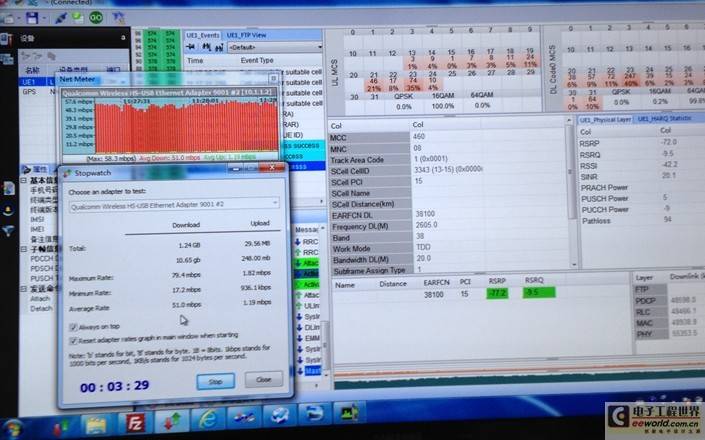Click the filter funnel icon in left sidebar

(x=8, y=231)
